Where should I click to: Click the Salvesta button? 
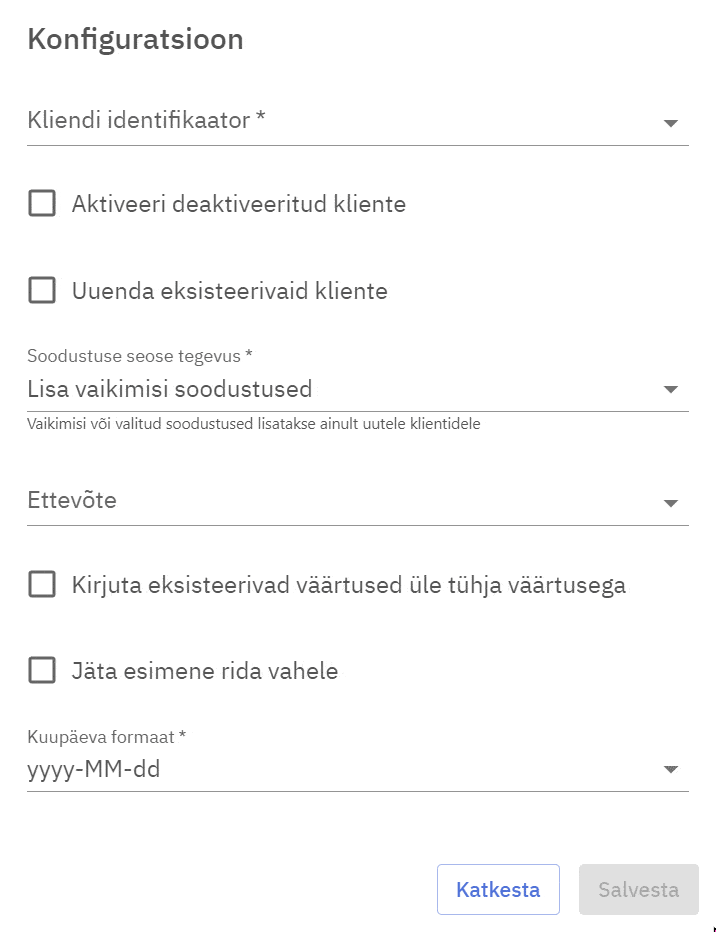click(638, 889)
